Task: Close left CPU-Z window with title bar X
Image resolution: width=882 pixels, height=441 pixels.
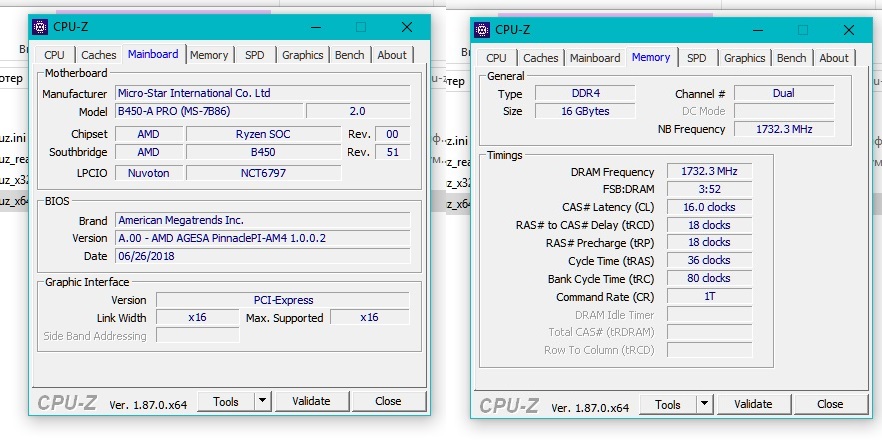Action: [x=407, y=27]
